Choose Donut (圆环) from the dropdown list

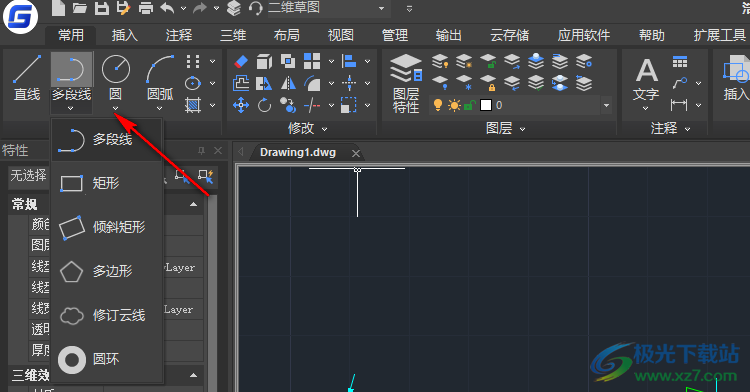[107, 359]
